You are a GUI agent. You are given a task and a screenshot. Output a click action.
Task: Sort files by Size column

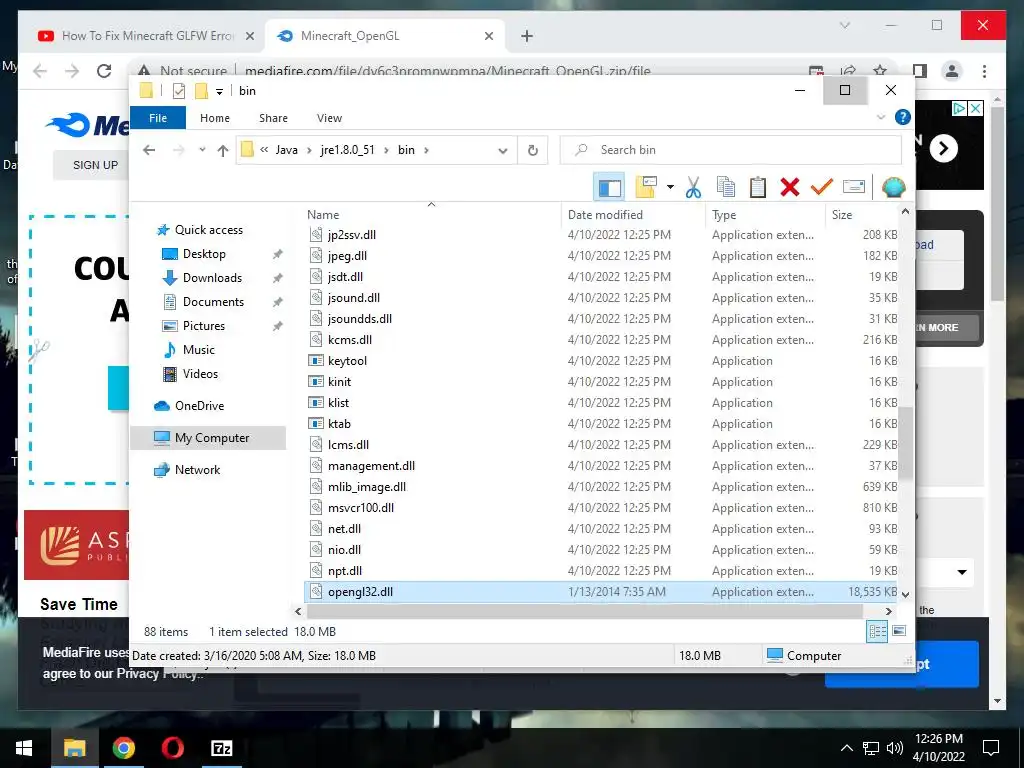coord(842,215)
